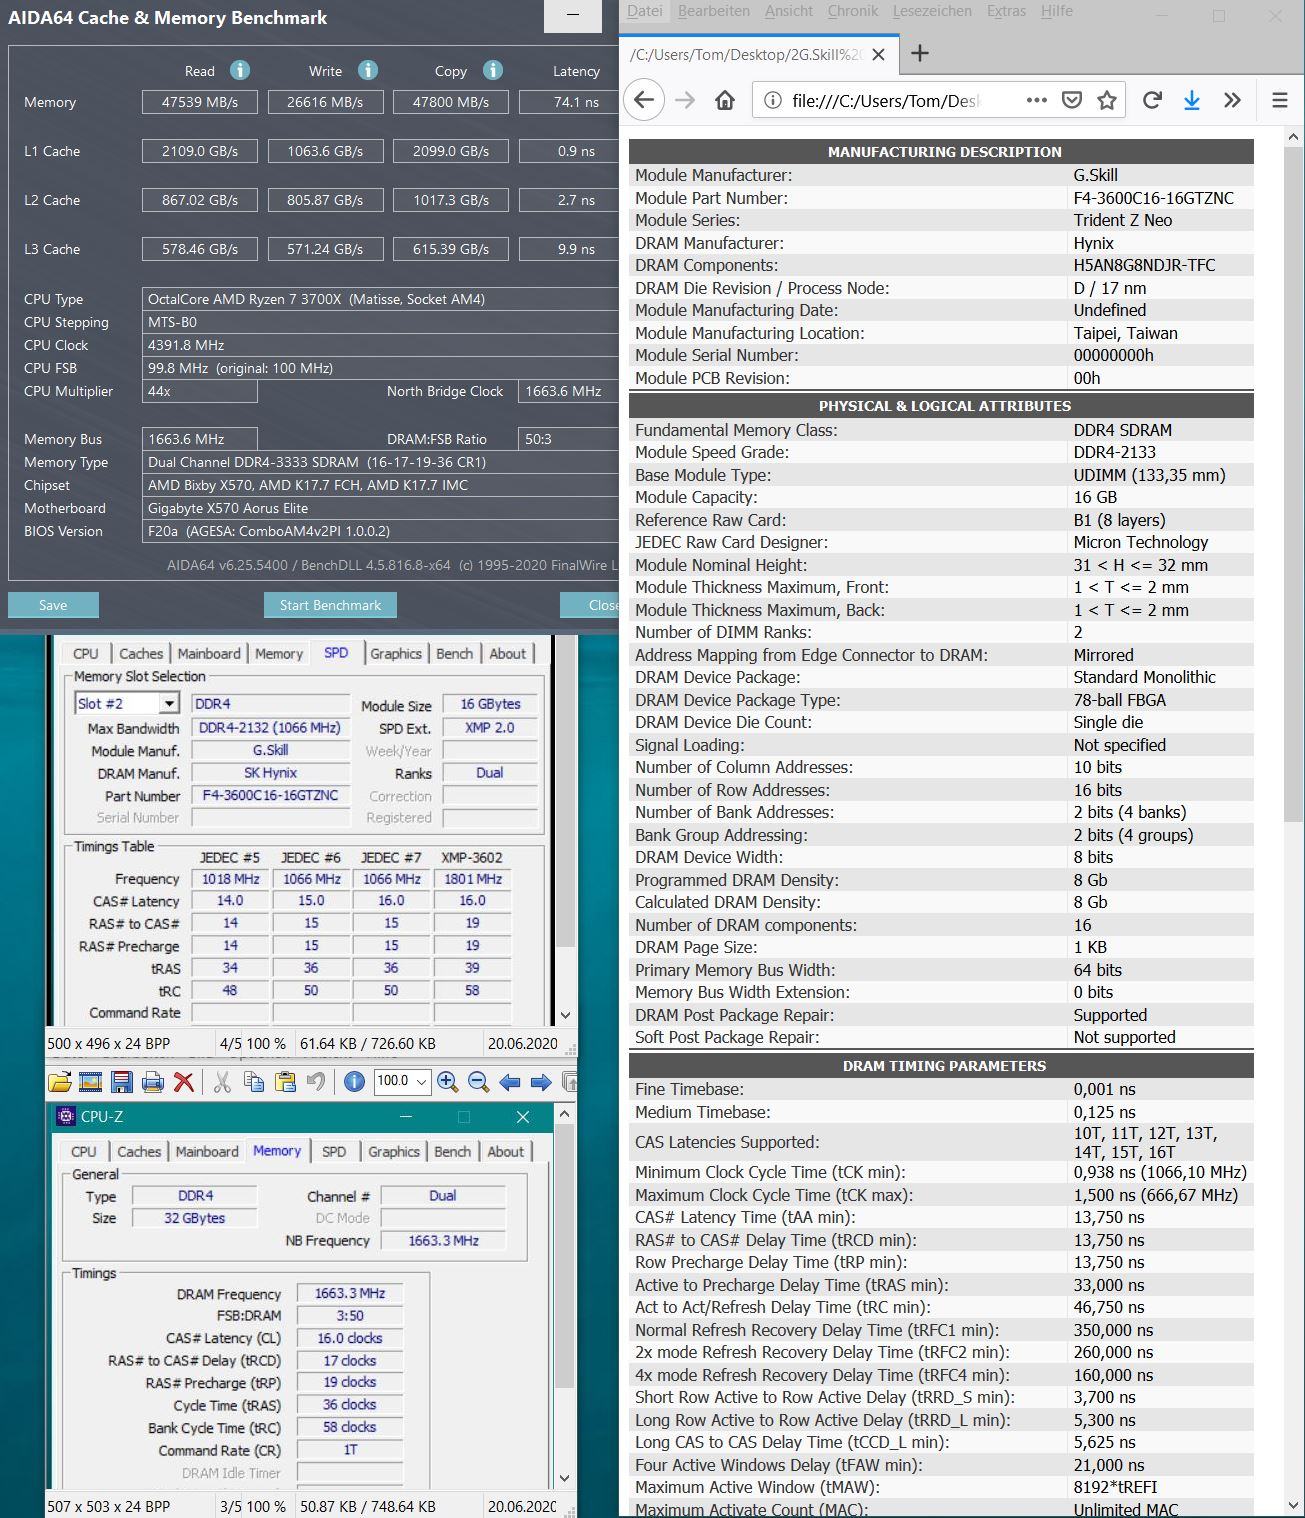The height and width of the screenshot is (1518, 1305).
Task: Zoom out with magnifier minus icon
Action: (478, 1081)
